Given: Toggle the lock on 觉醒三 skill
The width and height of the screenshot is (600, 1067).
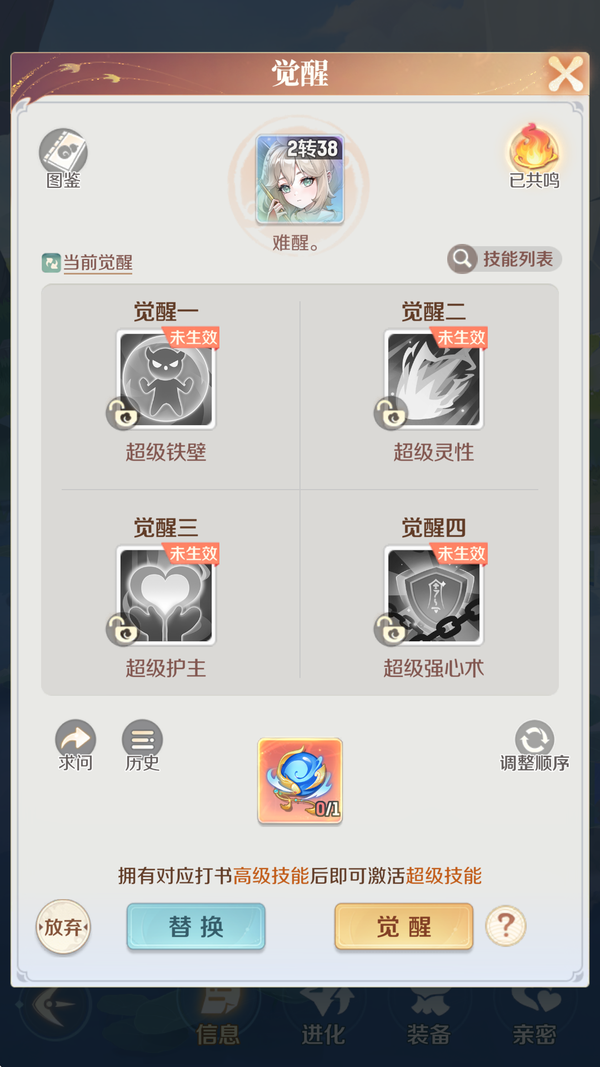Looking at the screenshot, I should 122,629.
